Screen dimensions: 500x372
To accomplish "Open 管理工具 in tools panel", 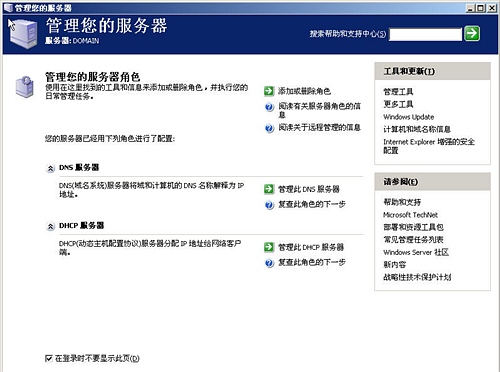I will pos(398,92).
